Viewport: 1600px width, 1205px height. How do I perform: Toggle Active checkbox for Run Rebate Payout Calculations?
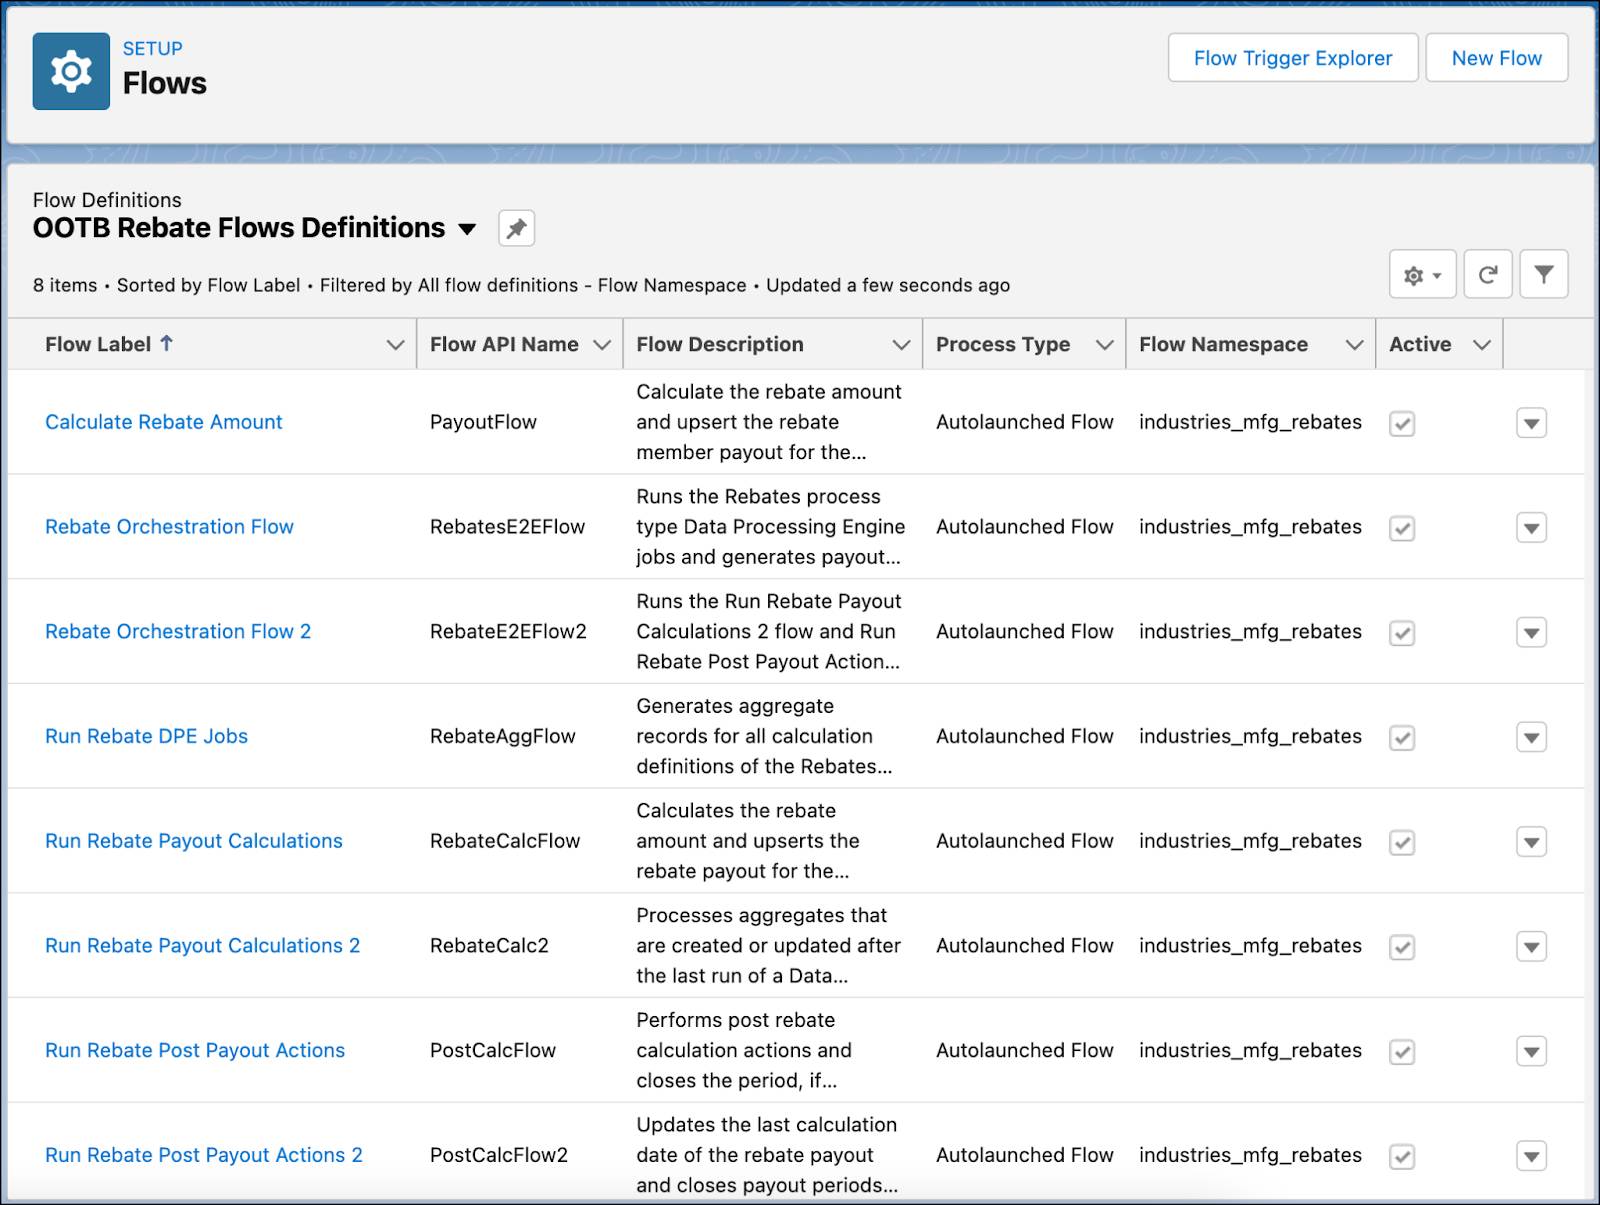click(1402, 842)
